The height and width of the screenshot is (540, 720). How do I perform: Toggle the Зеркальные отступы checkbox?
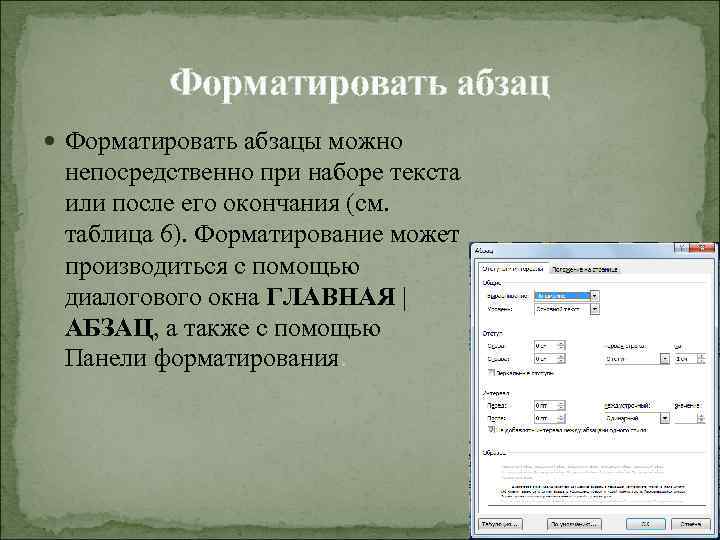(491, 372)
